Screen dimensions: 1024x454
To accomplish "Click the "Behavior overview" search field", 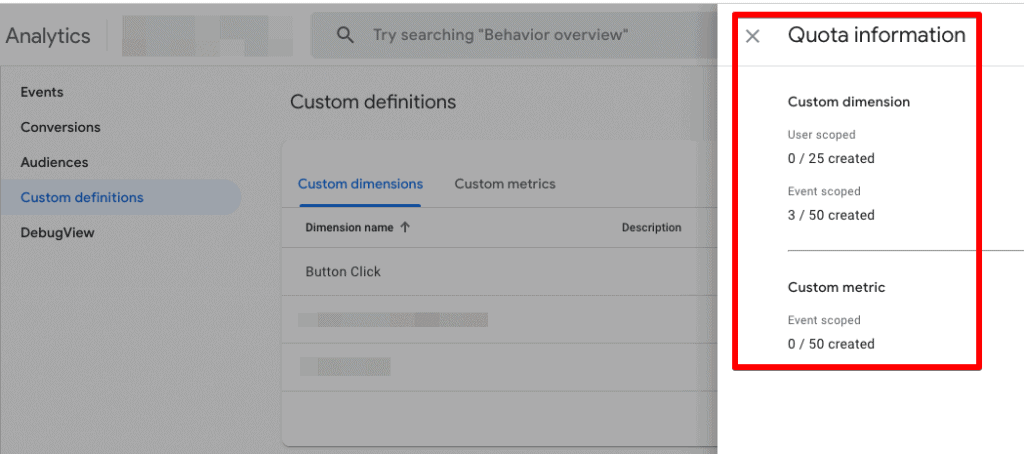I will [500, 35].
